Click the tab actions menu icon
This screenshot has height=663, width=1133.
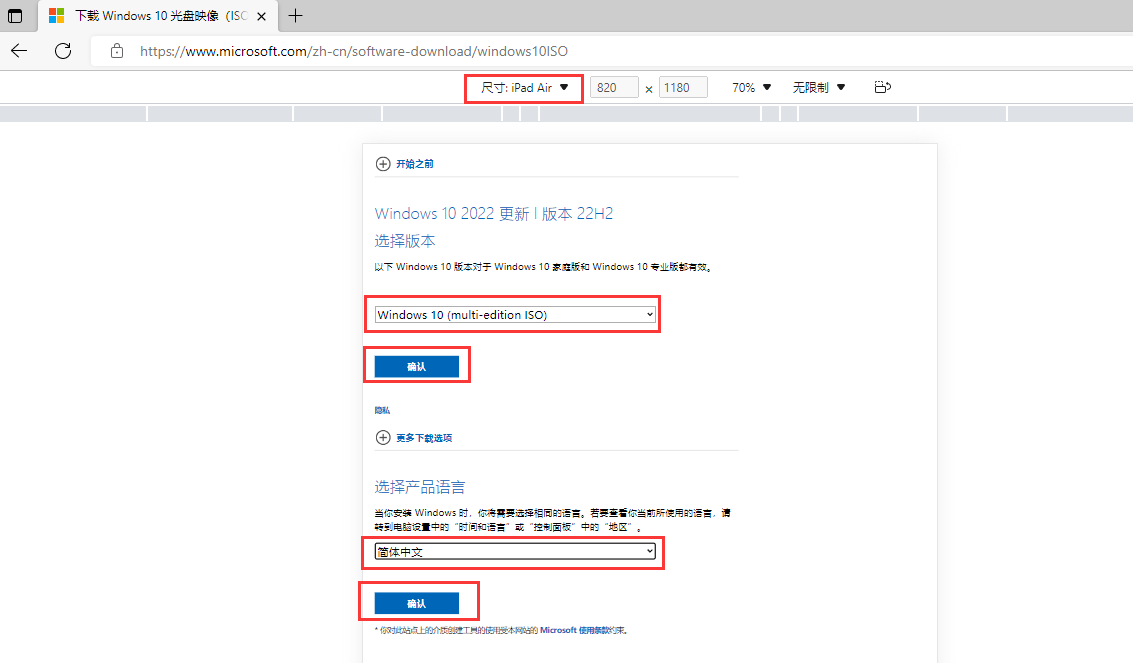click(x=15, y=16)
